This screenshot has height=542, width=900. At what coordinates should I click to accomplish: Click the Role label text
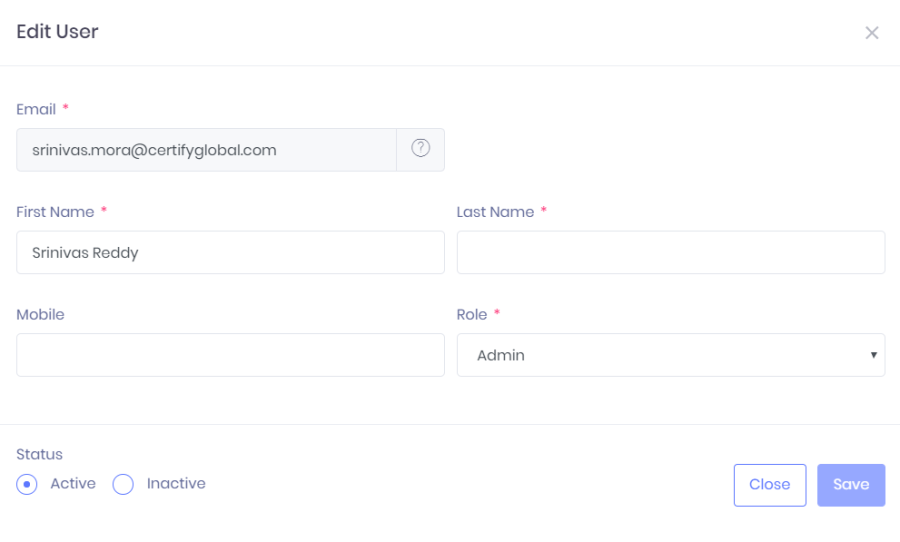(x=472, y=315)
